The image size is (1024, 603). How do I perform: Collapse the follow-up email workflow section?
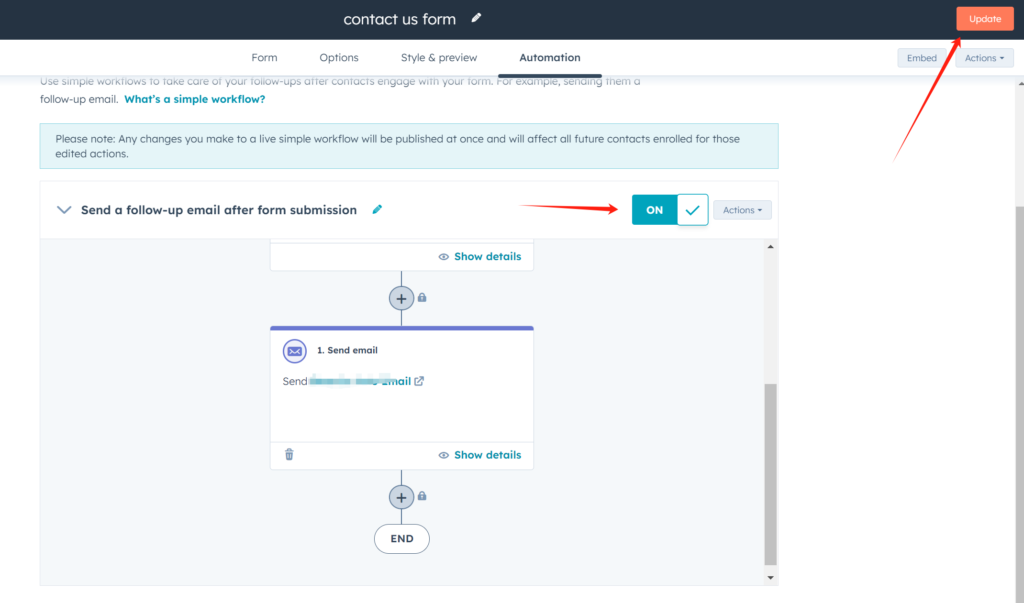click(64, 210)
